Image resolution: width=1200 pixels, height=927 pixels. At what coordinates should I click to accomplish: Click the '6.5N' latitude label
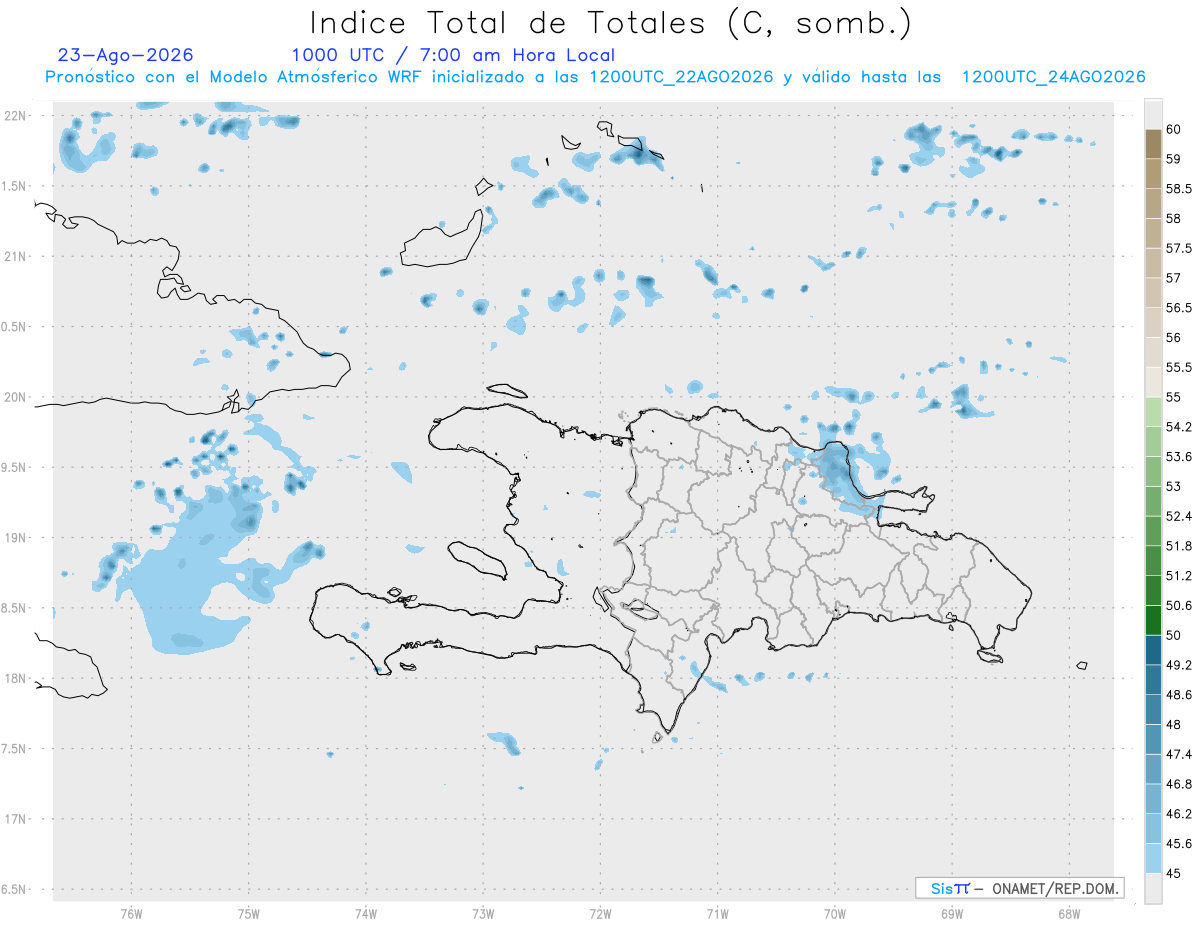pyautogui.click(x=15, y=889)
